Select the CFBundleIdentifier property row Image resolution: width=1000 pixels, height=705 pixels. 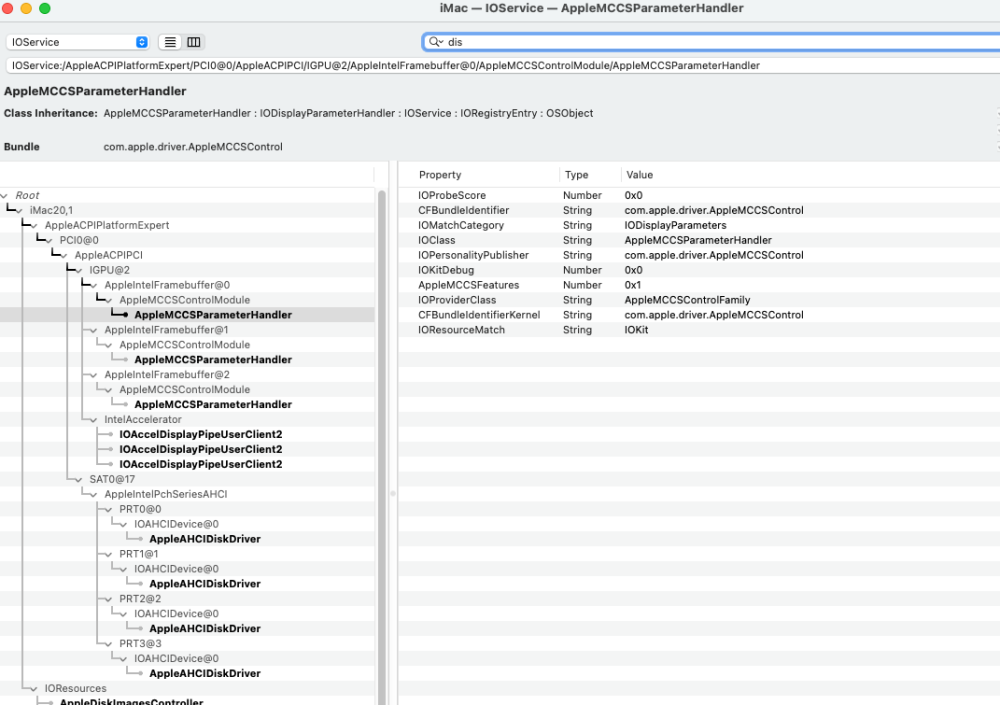699,211
